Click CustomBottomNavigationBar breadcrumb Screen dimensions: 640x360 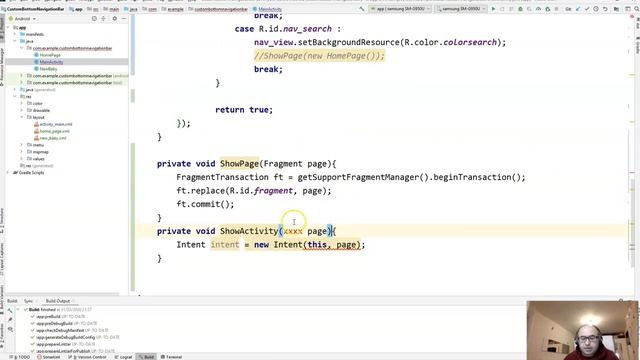33,9
